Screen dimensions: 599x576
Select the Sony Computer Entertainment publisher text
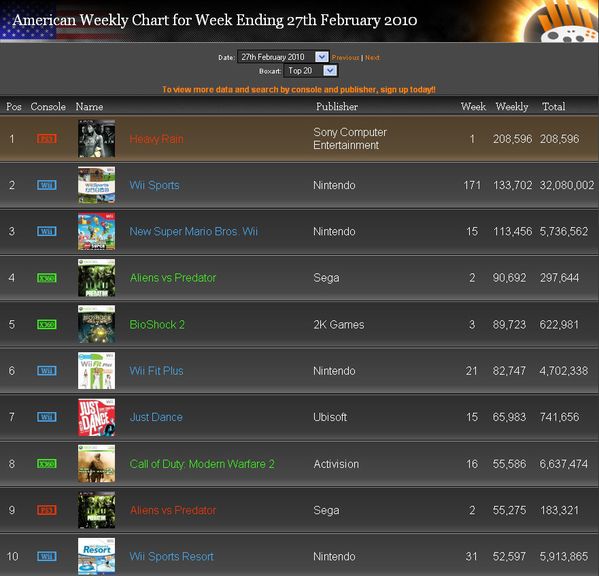pyautogui.click(x=350, y=139)
